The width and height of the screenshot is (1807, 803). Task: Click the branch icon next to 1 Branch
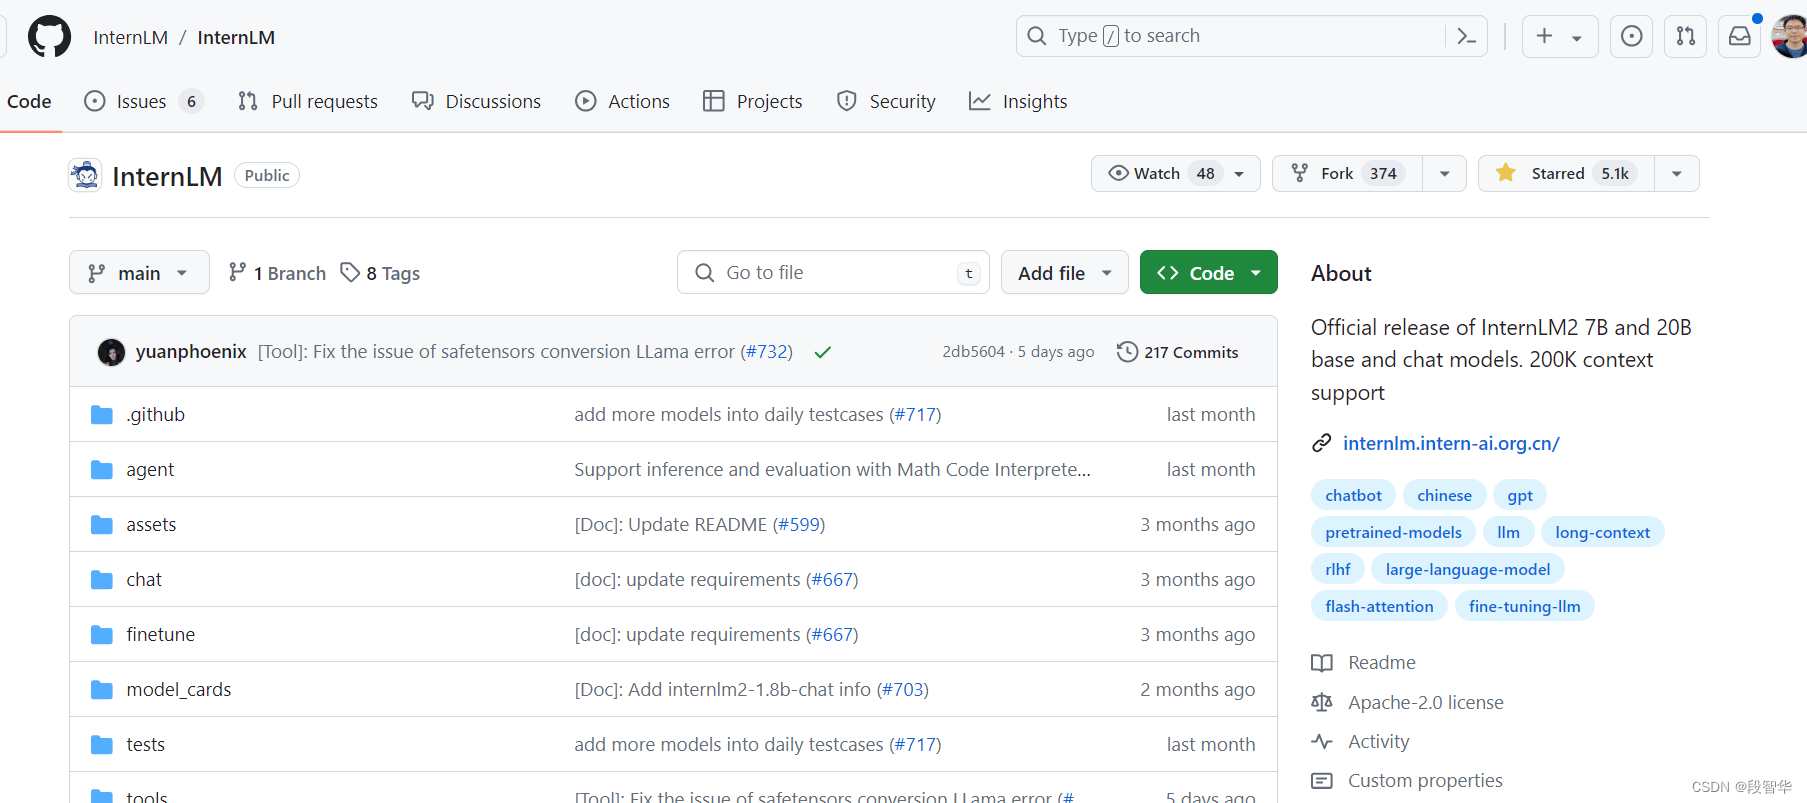(x=237, y=272)
